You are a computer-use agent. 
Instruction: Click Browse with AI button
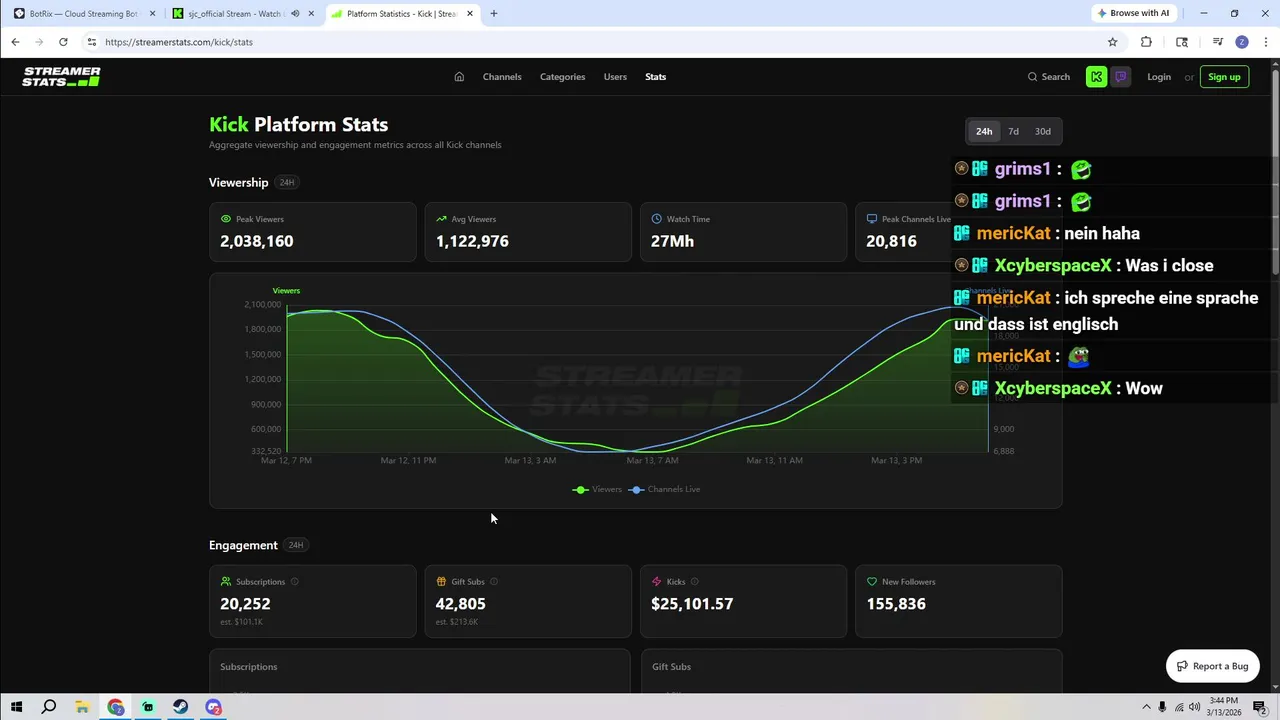click(x=1133, y=13)
